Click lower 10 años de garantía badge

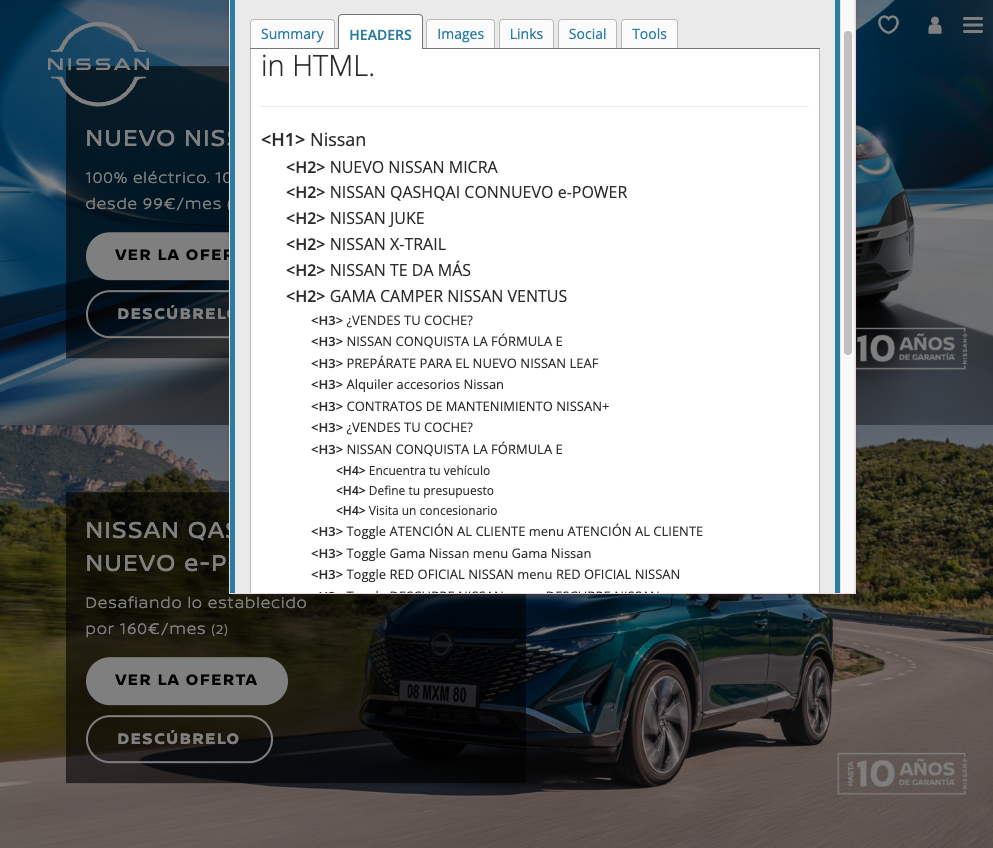(902, 774)
